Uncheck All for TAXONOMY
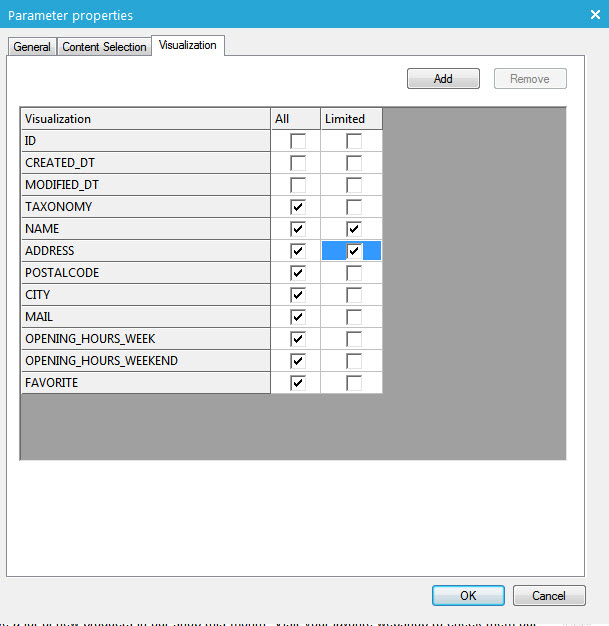The image size is (609, 626). tap(297, 207)
